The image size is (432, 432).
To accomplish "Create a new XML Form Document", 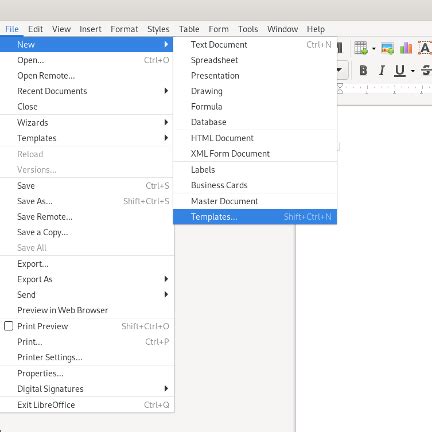I will pyautogui.click(x=255, y=154).
